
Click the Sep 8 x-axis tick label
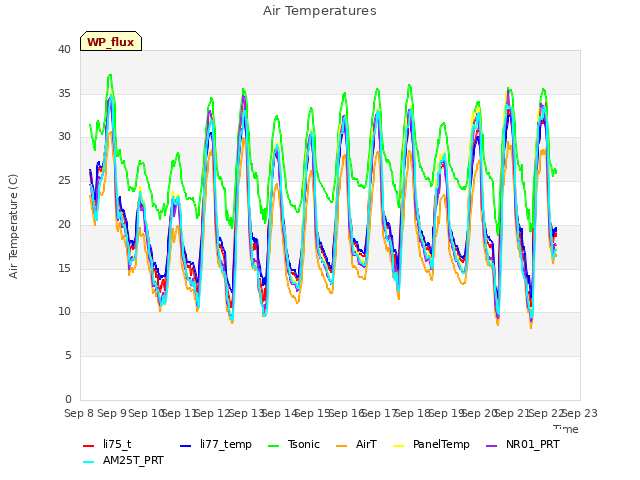pyautogui.click(x=79, y=413)
